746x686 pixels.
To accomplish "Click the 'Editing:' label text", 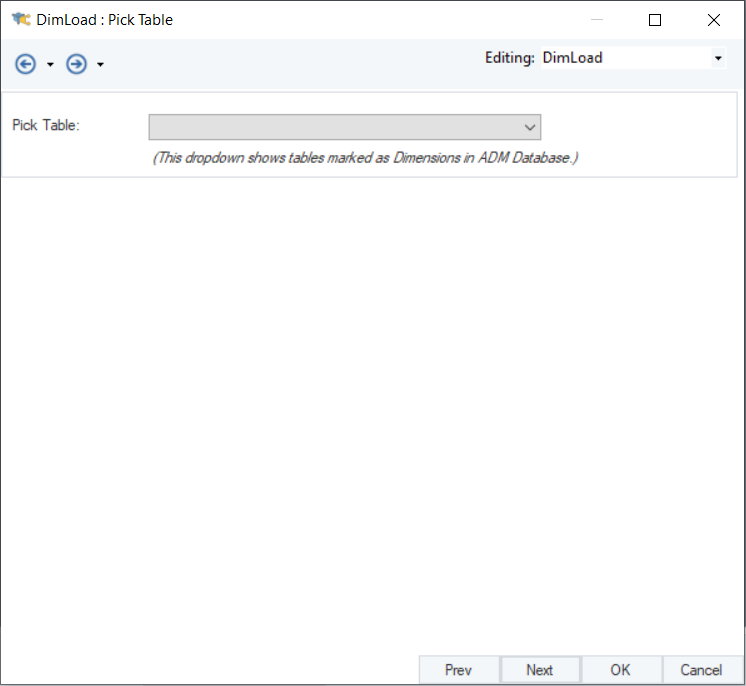I will point(510,58).
